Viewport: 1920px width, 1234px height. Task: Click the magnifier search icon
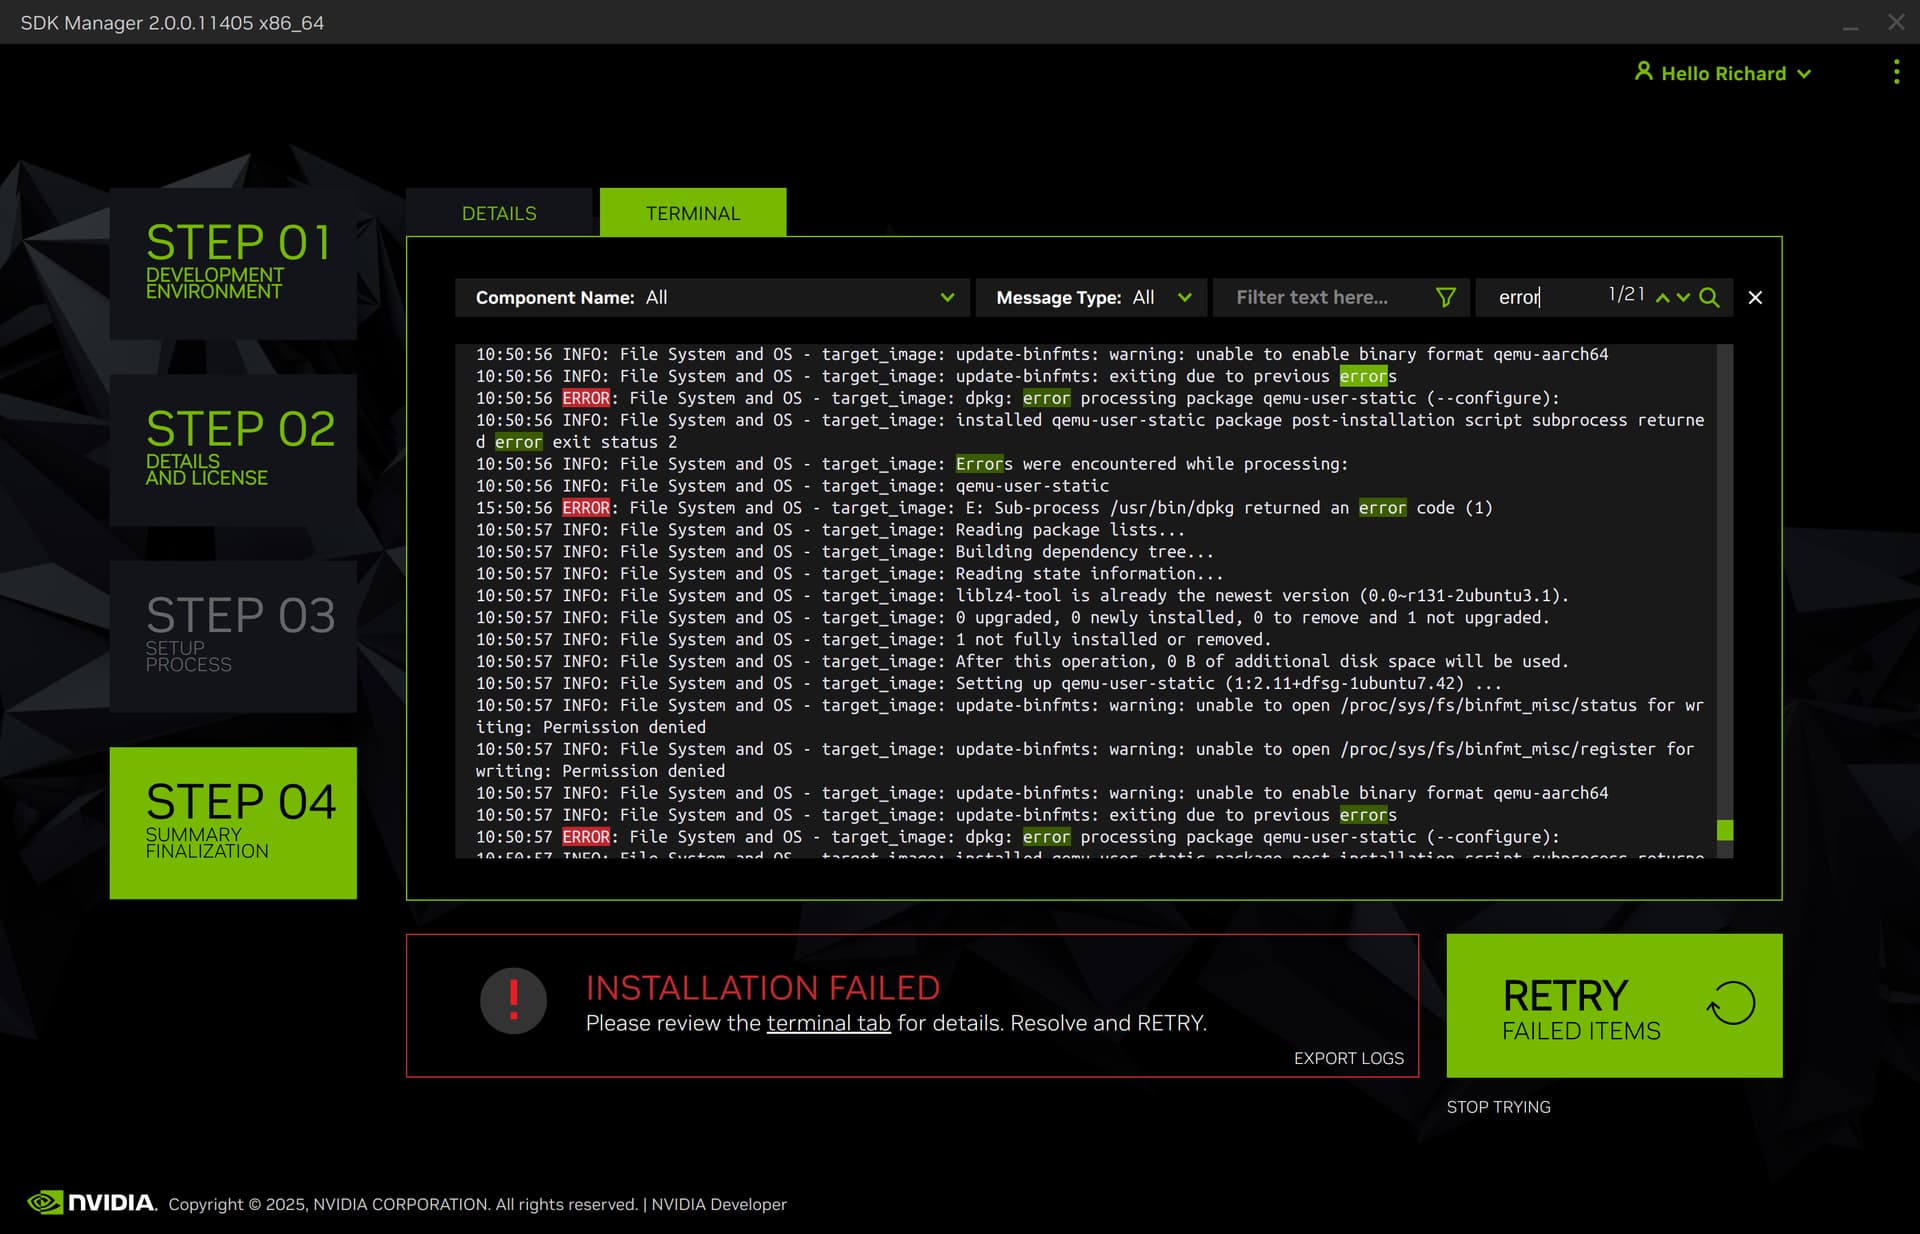coord(1709,297)
